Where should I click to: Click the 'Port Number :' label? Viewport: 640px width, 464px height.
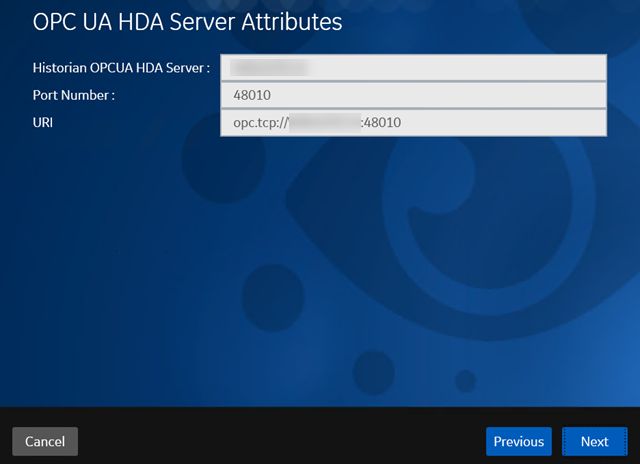click(x=73, y=95)
